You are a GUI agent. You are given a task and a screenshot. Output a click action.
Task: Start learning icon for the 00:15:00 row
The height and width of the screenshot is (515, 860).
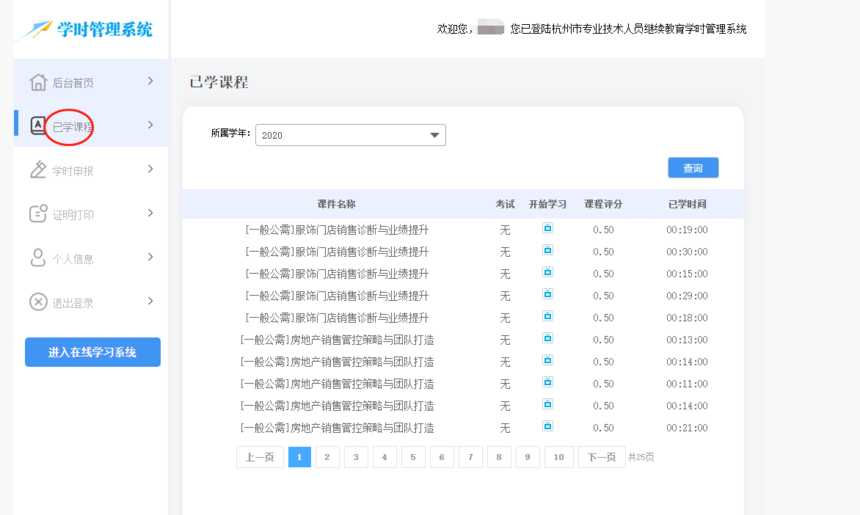pyautogui.click(x=547, y=272)
